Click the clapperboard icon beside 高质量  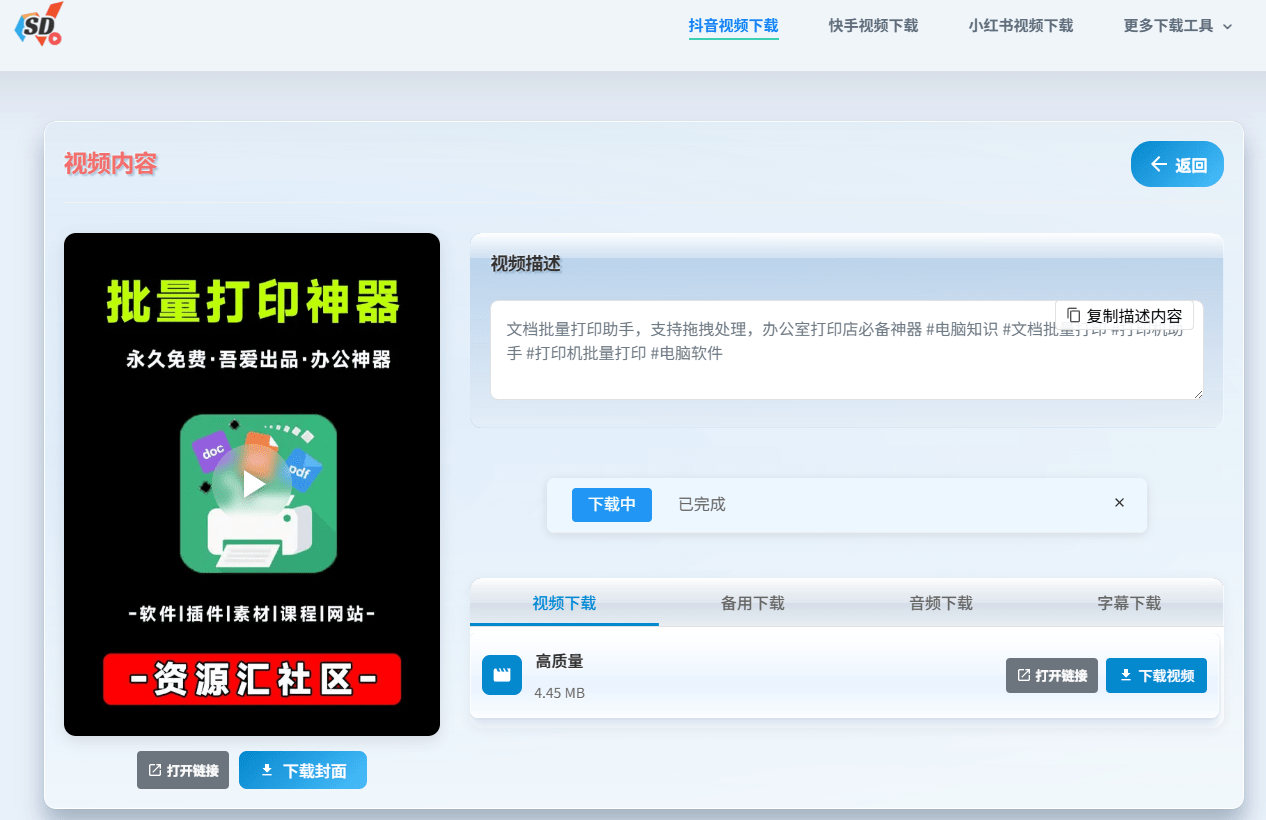501,675
